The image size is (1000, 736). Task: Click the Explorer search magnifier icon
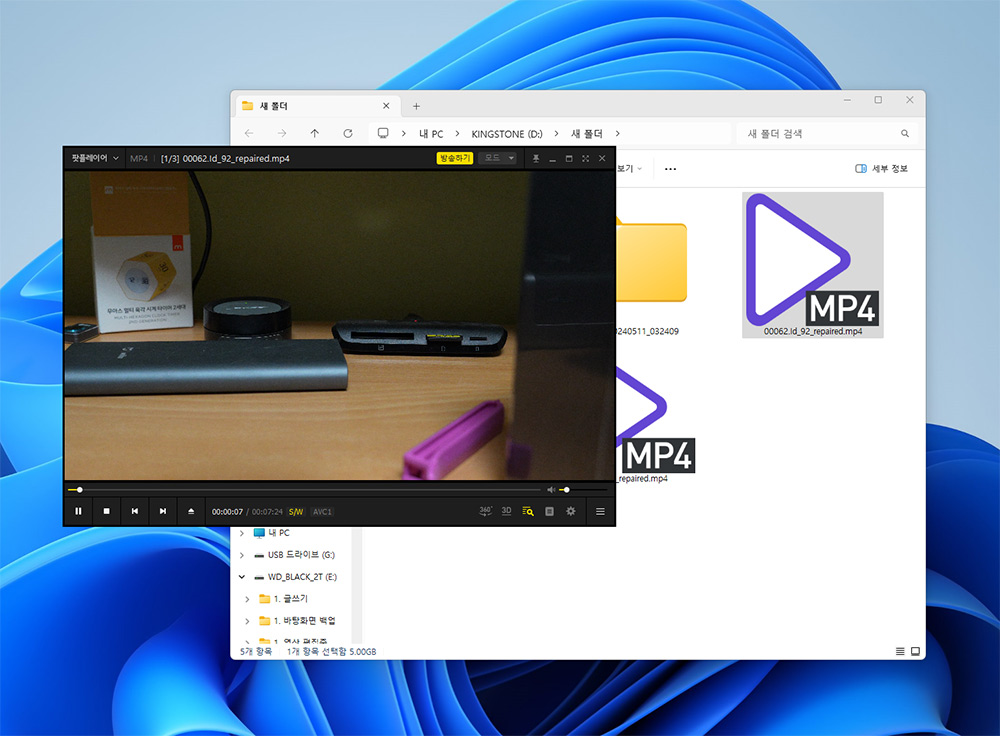pos(905,133)
